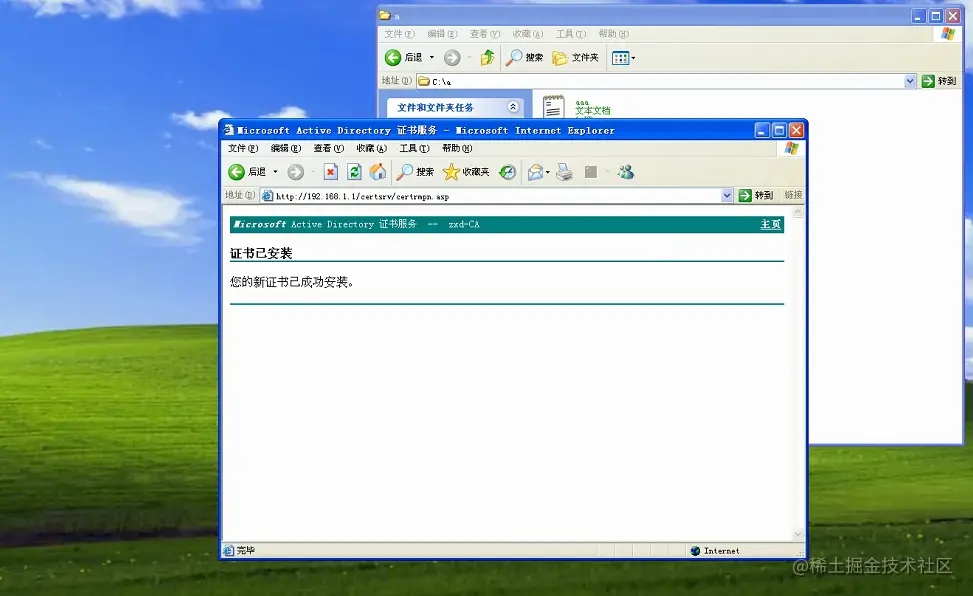Click the IE page scrollbar down arrow

(x=798, y=535)
